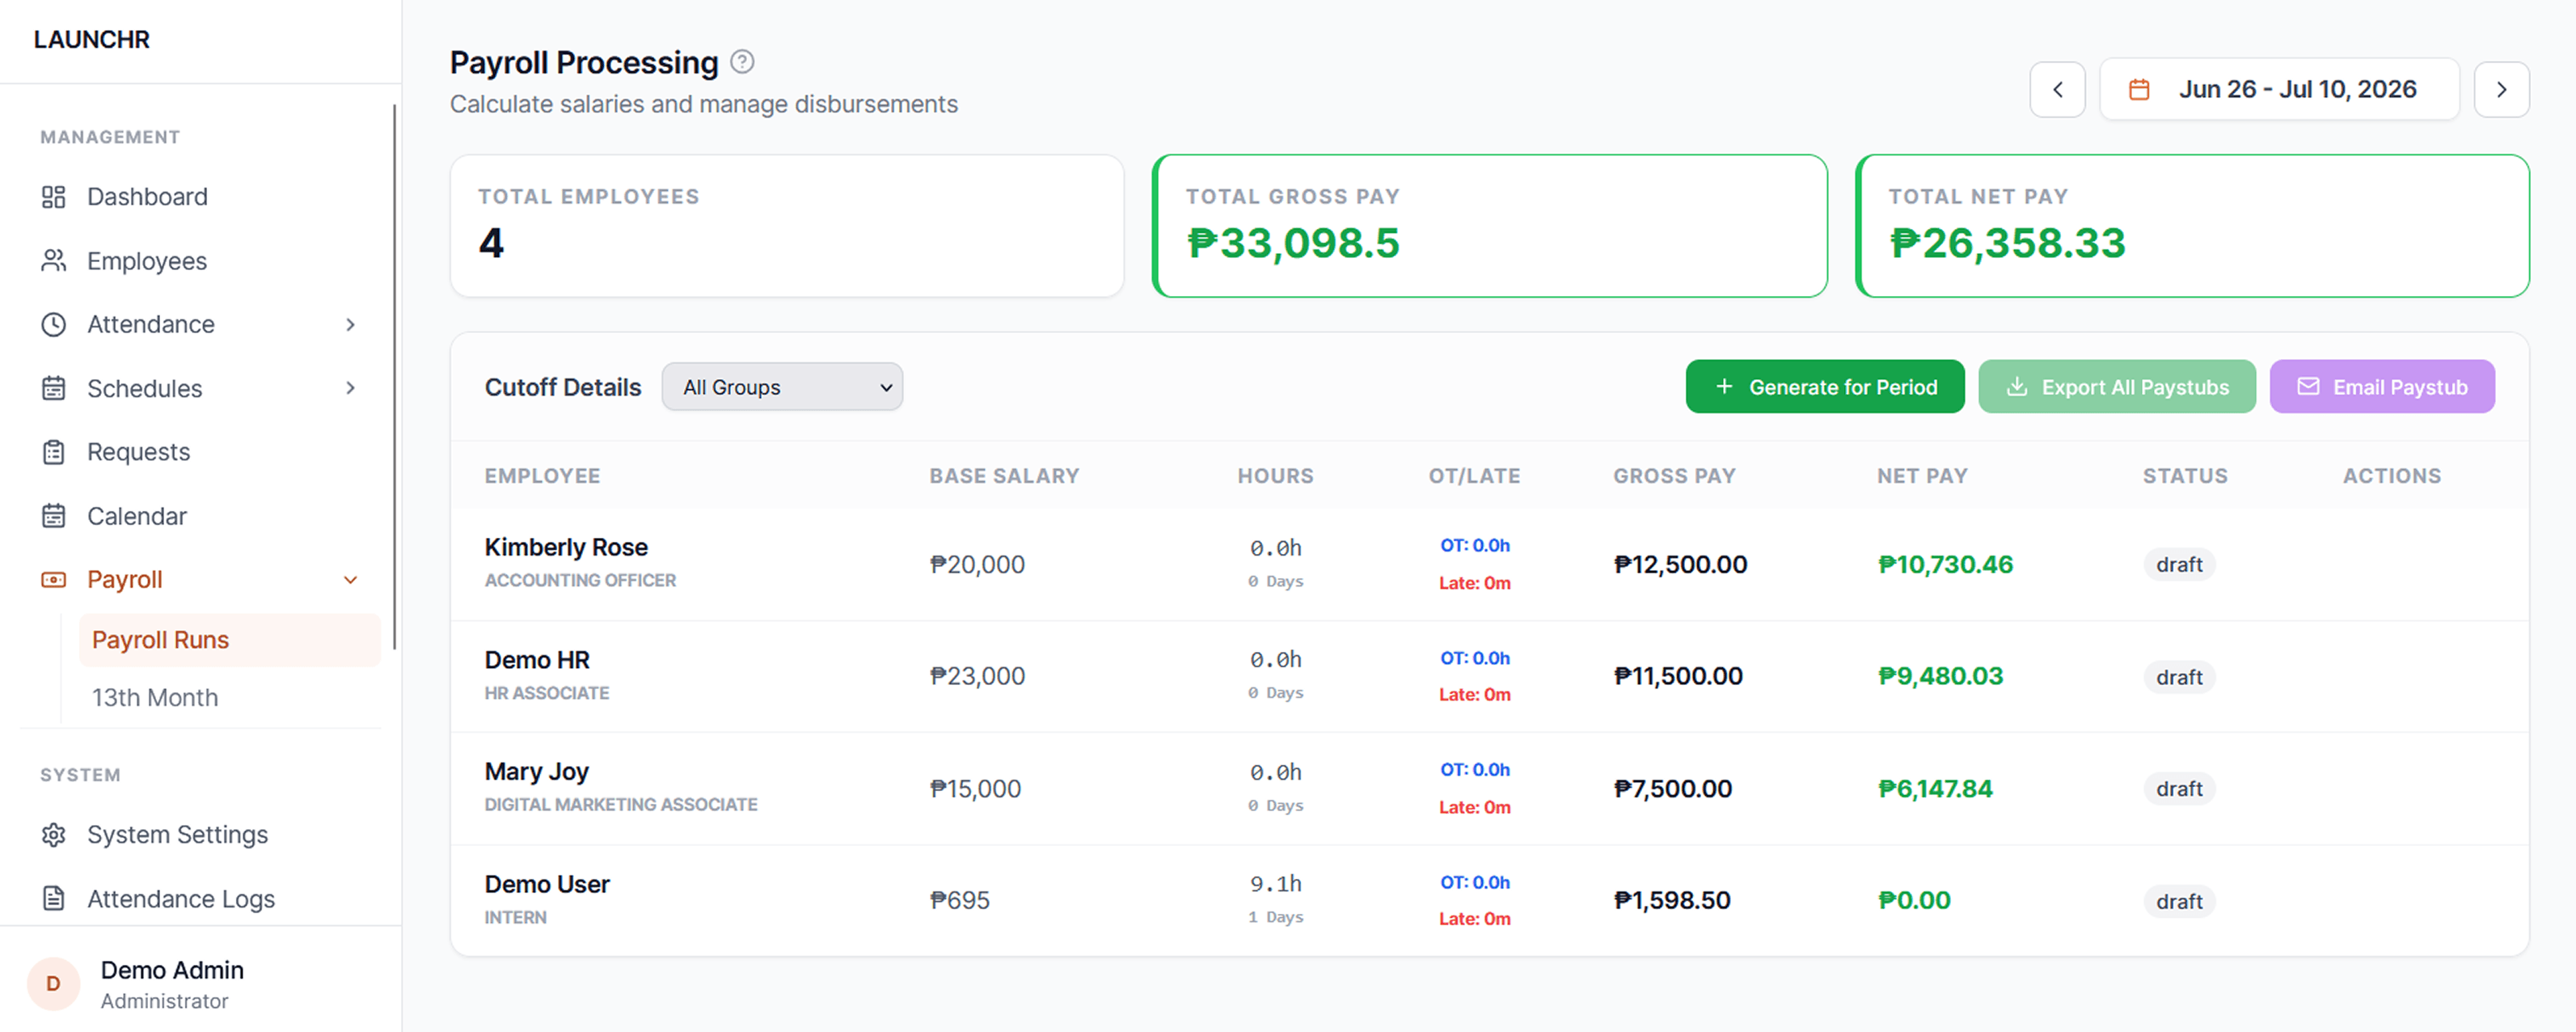Screen dimensions: 2576x1032
Task: Select the Demo User employee name
Action: coord(547,885)
